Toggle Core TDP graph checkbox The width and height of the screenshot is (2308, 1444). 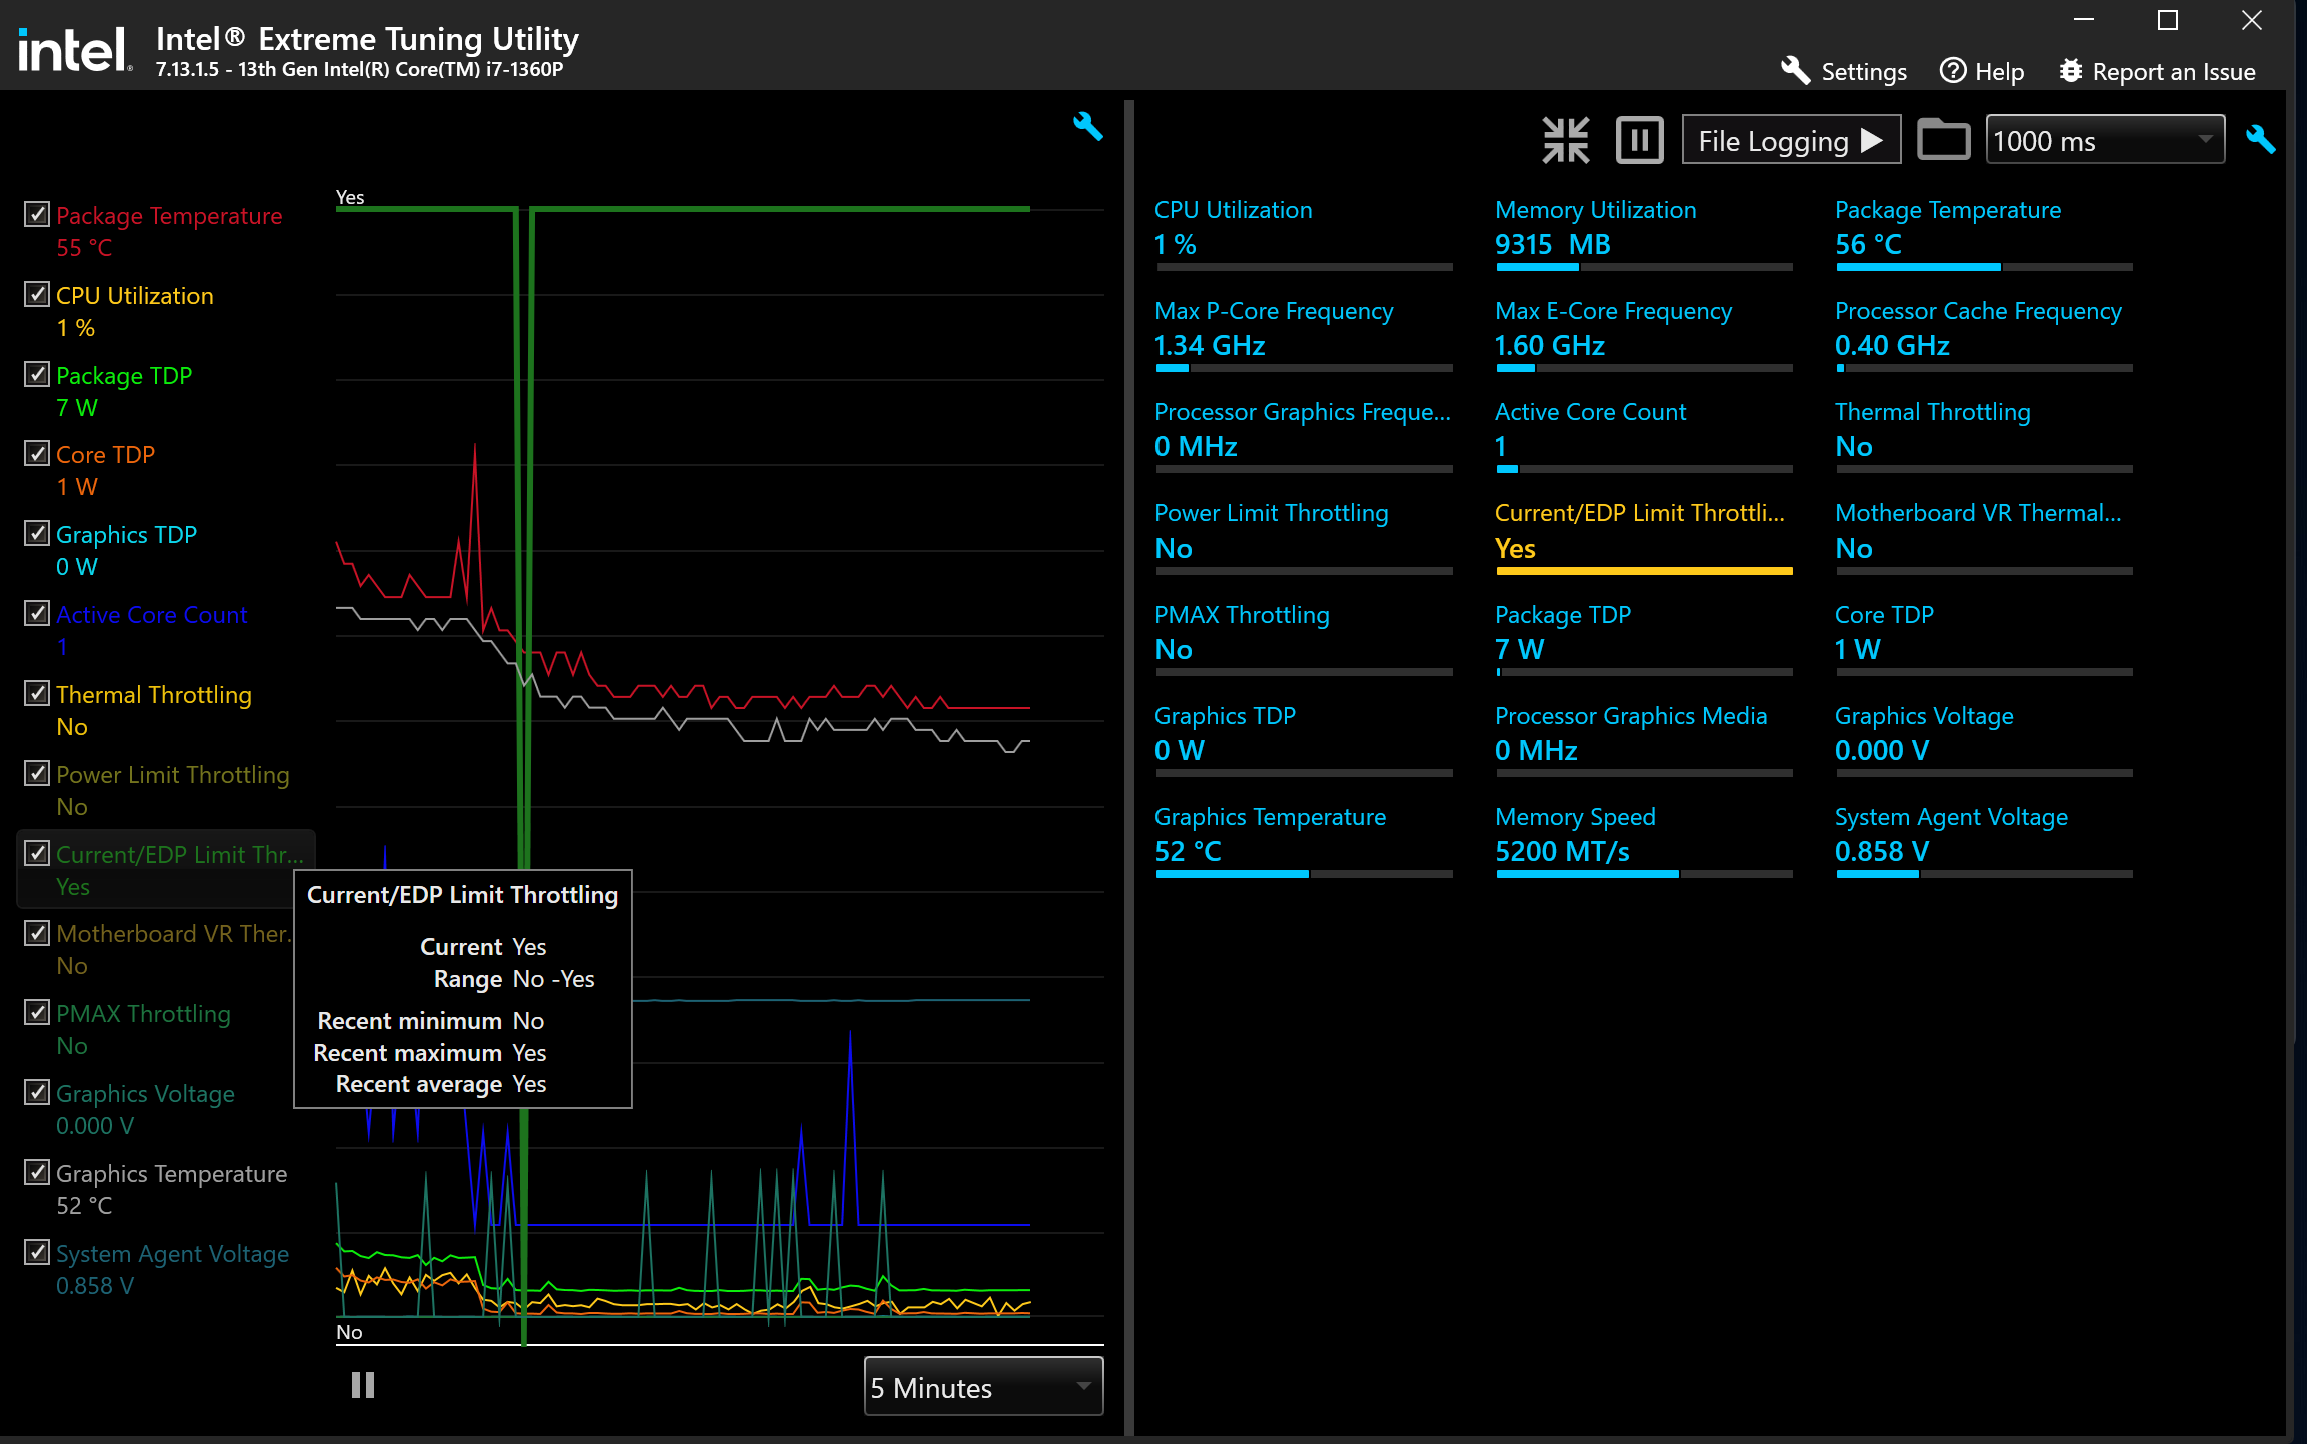pos(37,453)
